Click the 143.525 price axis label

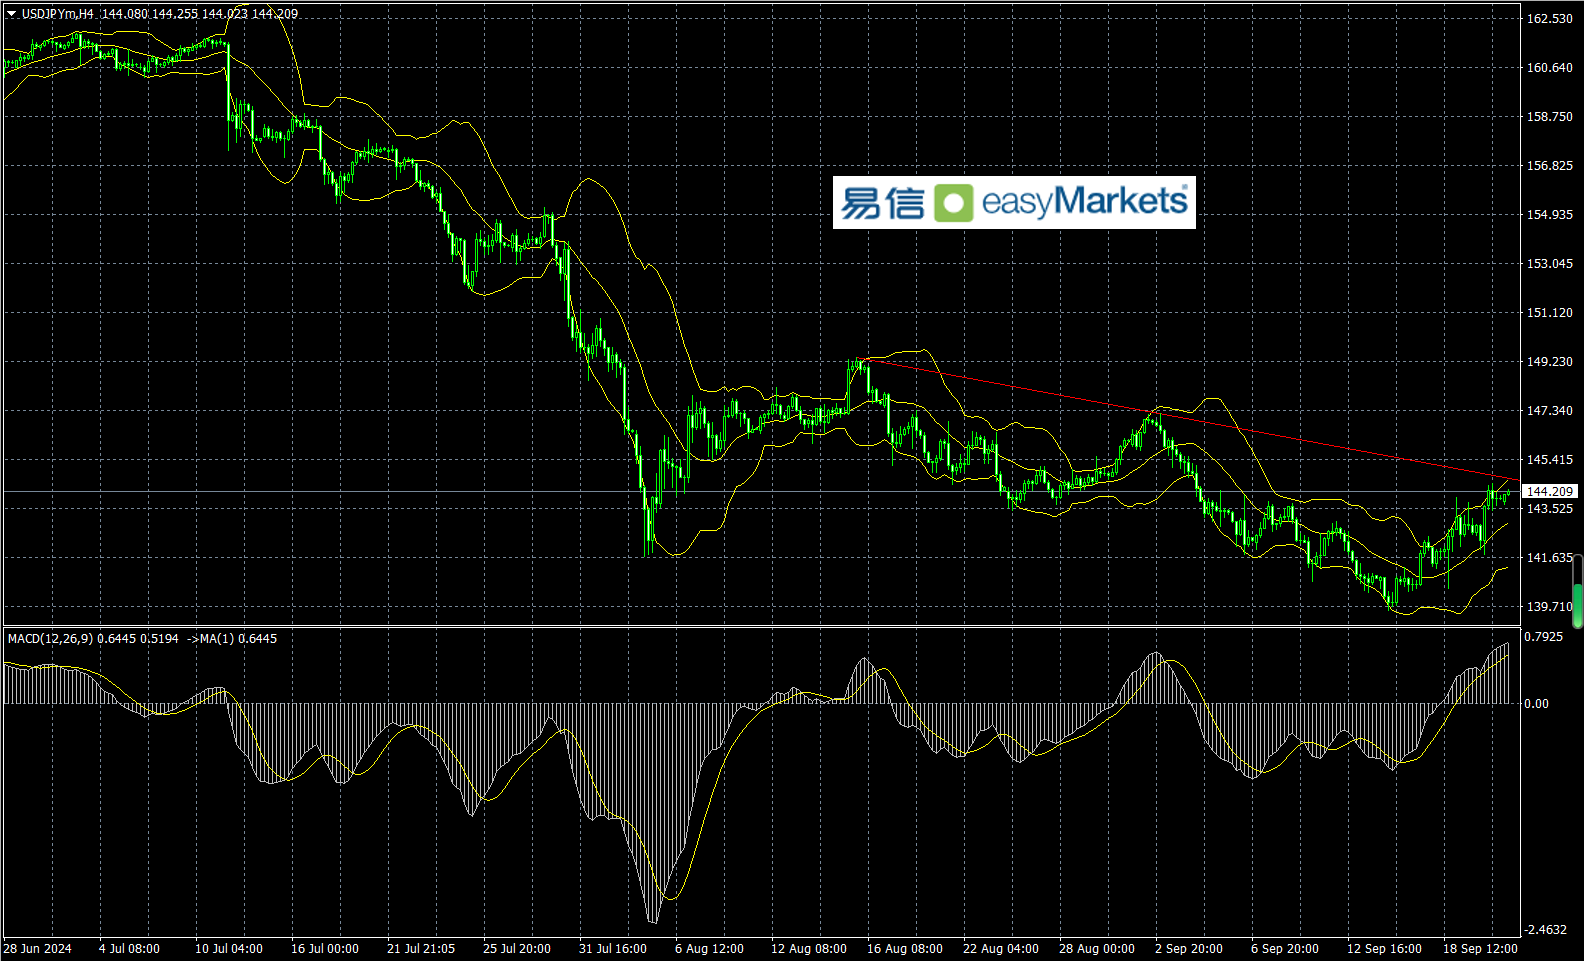1549,508
